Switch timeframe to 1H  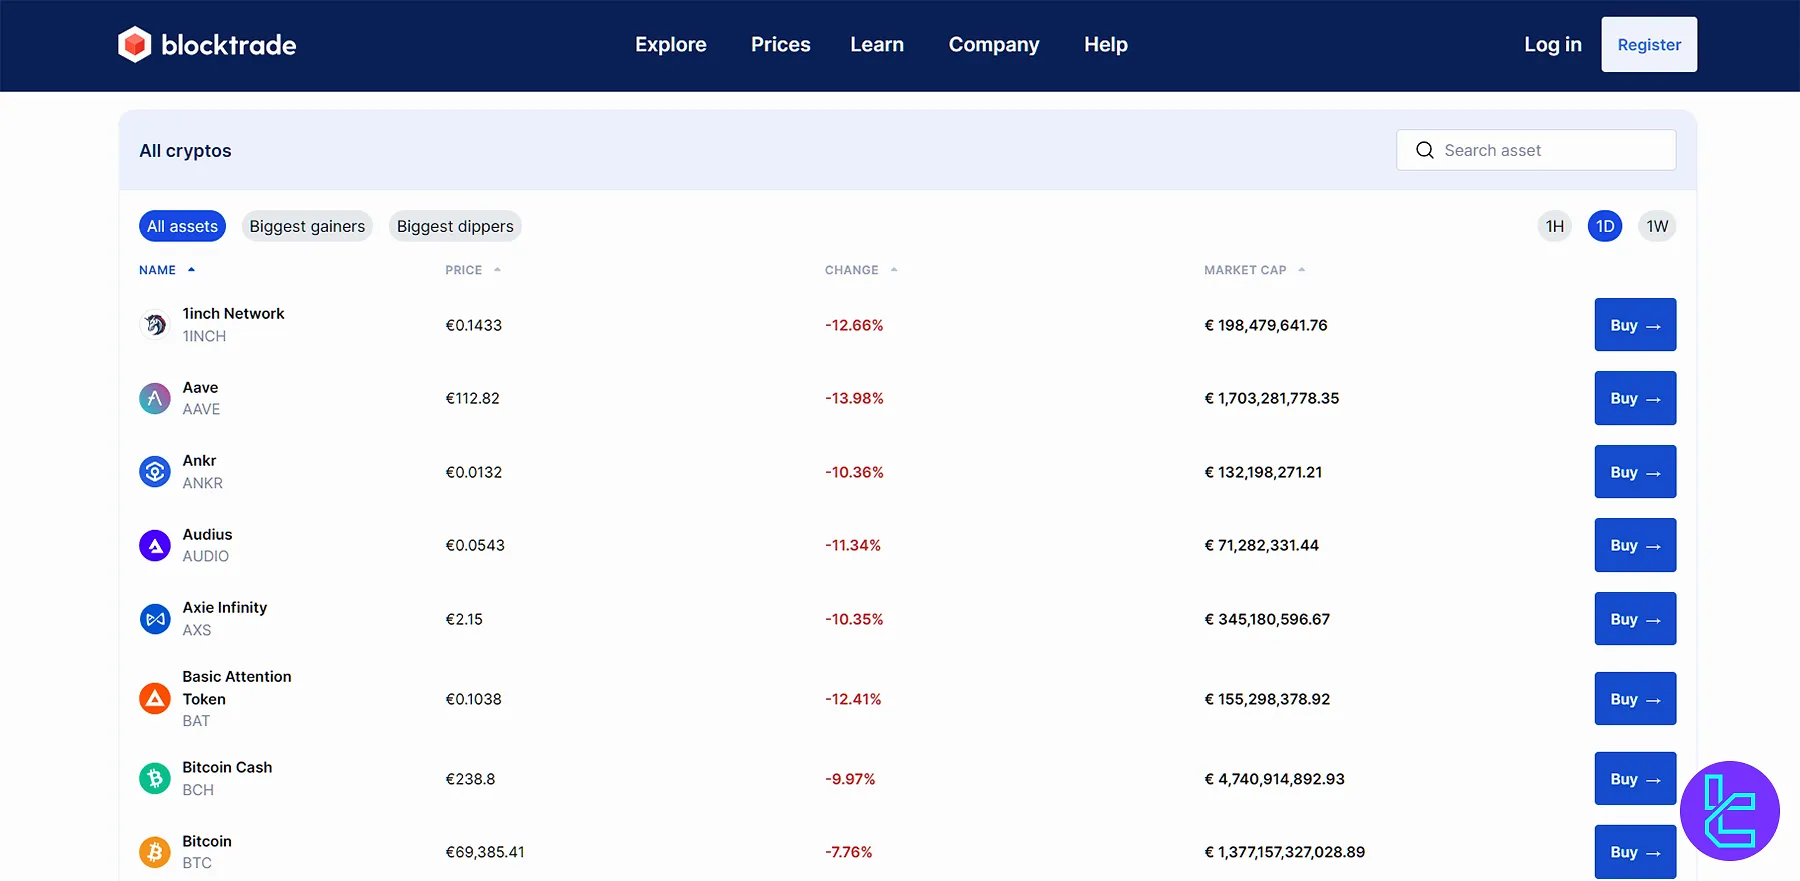(x=1555, y=226)
